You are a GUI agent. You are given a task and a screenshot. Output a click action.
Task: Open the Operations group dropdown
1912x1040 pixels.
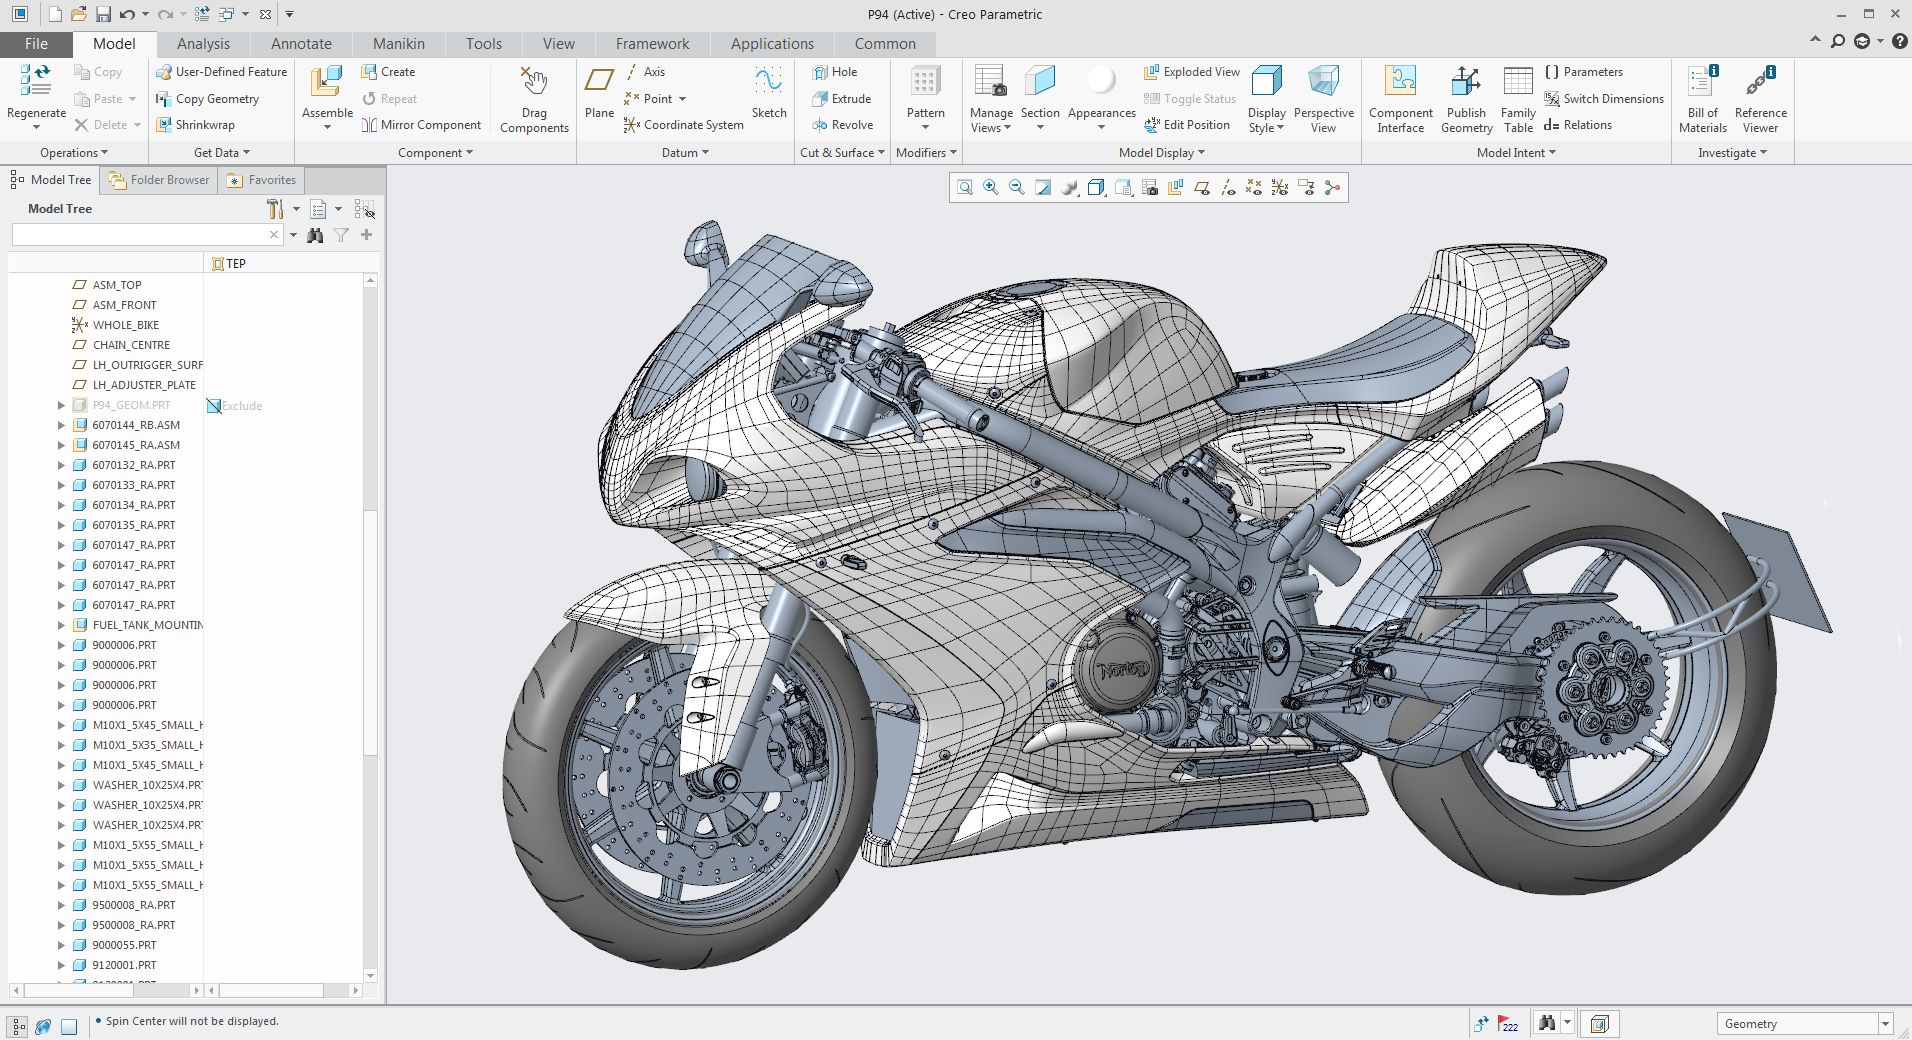[74, 153]
